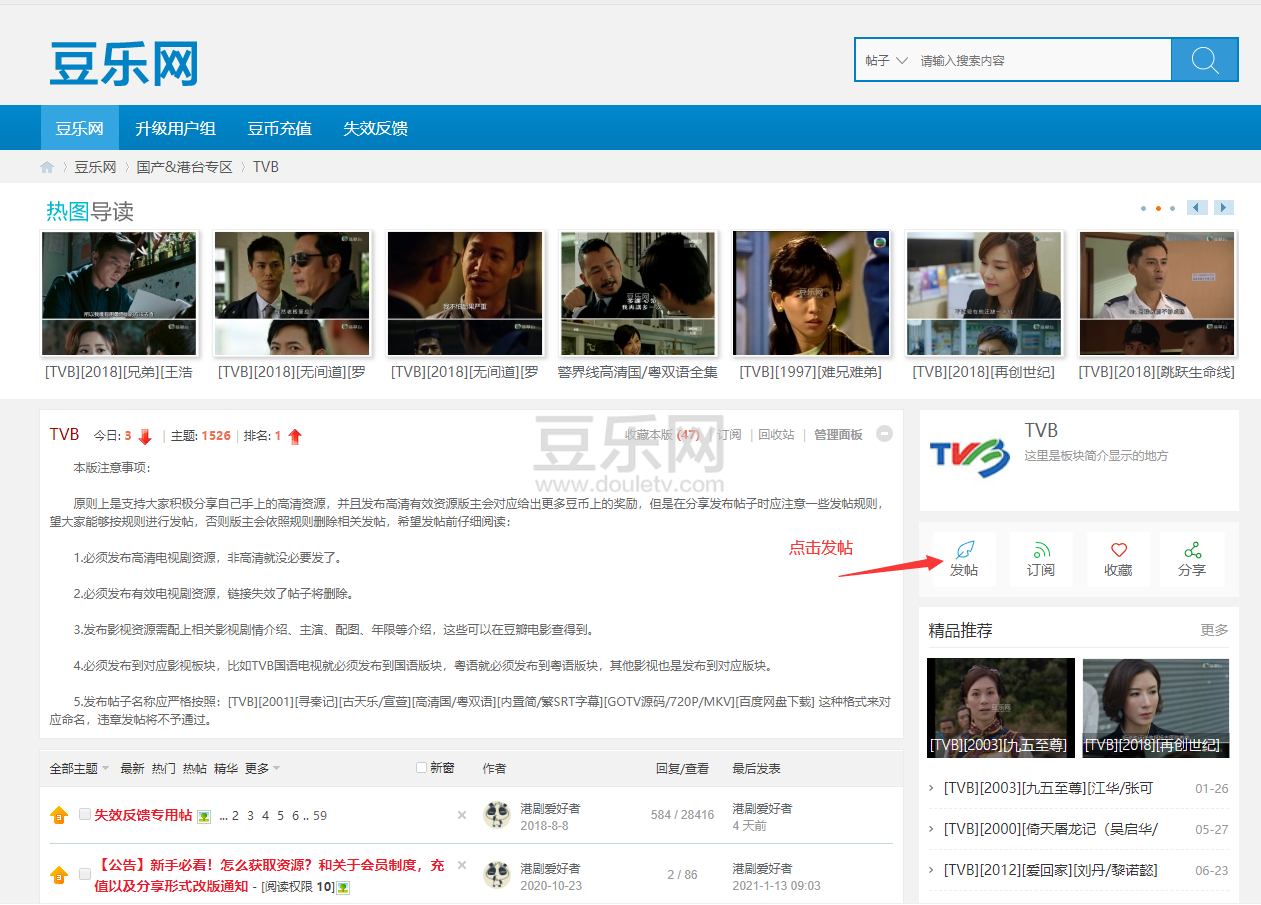Open the 失效反馈 navigation tab

pos(375,128)
